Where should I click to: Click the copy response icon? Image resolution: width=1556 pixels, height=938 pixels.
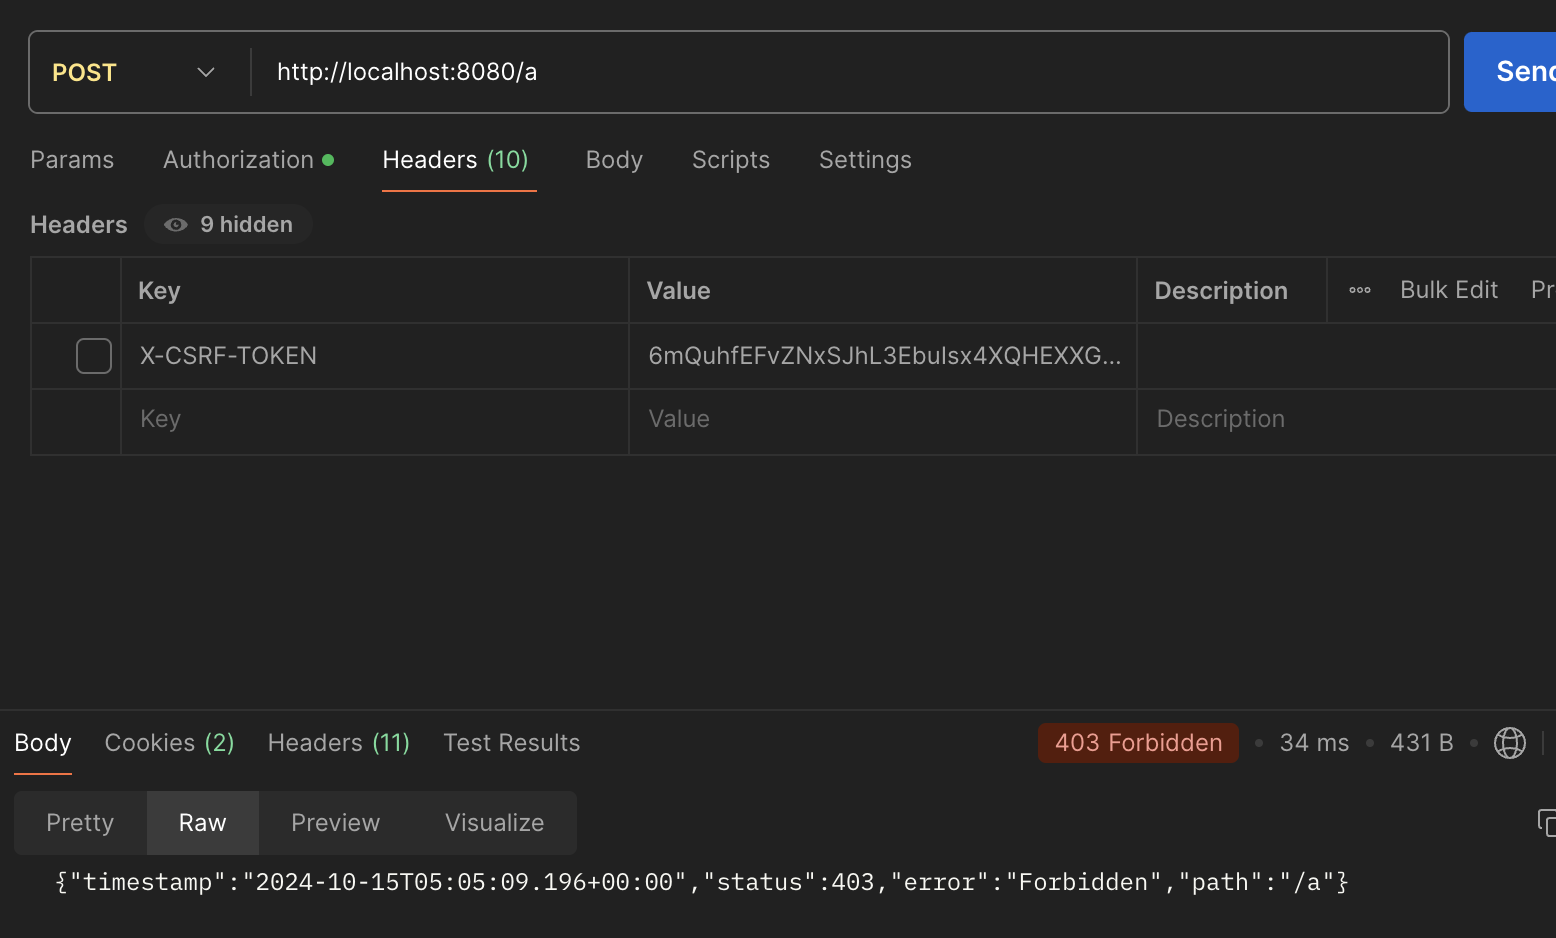pyautogui.click(x=1546, y=822)
